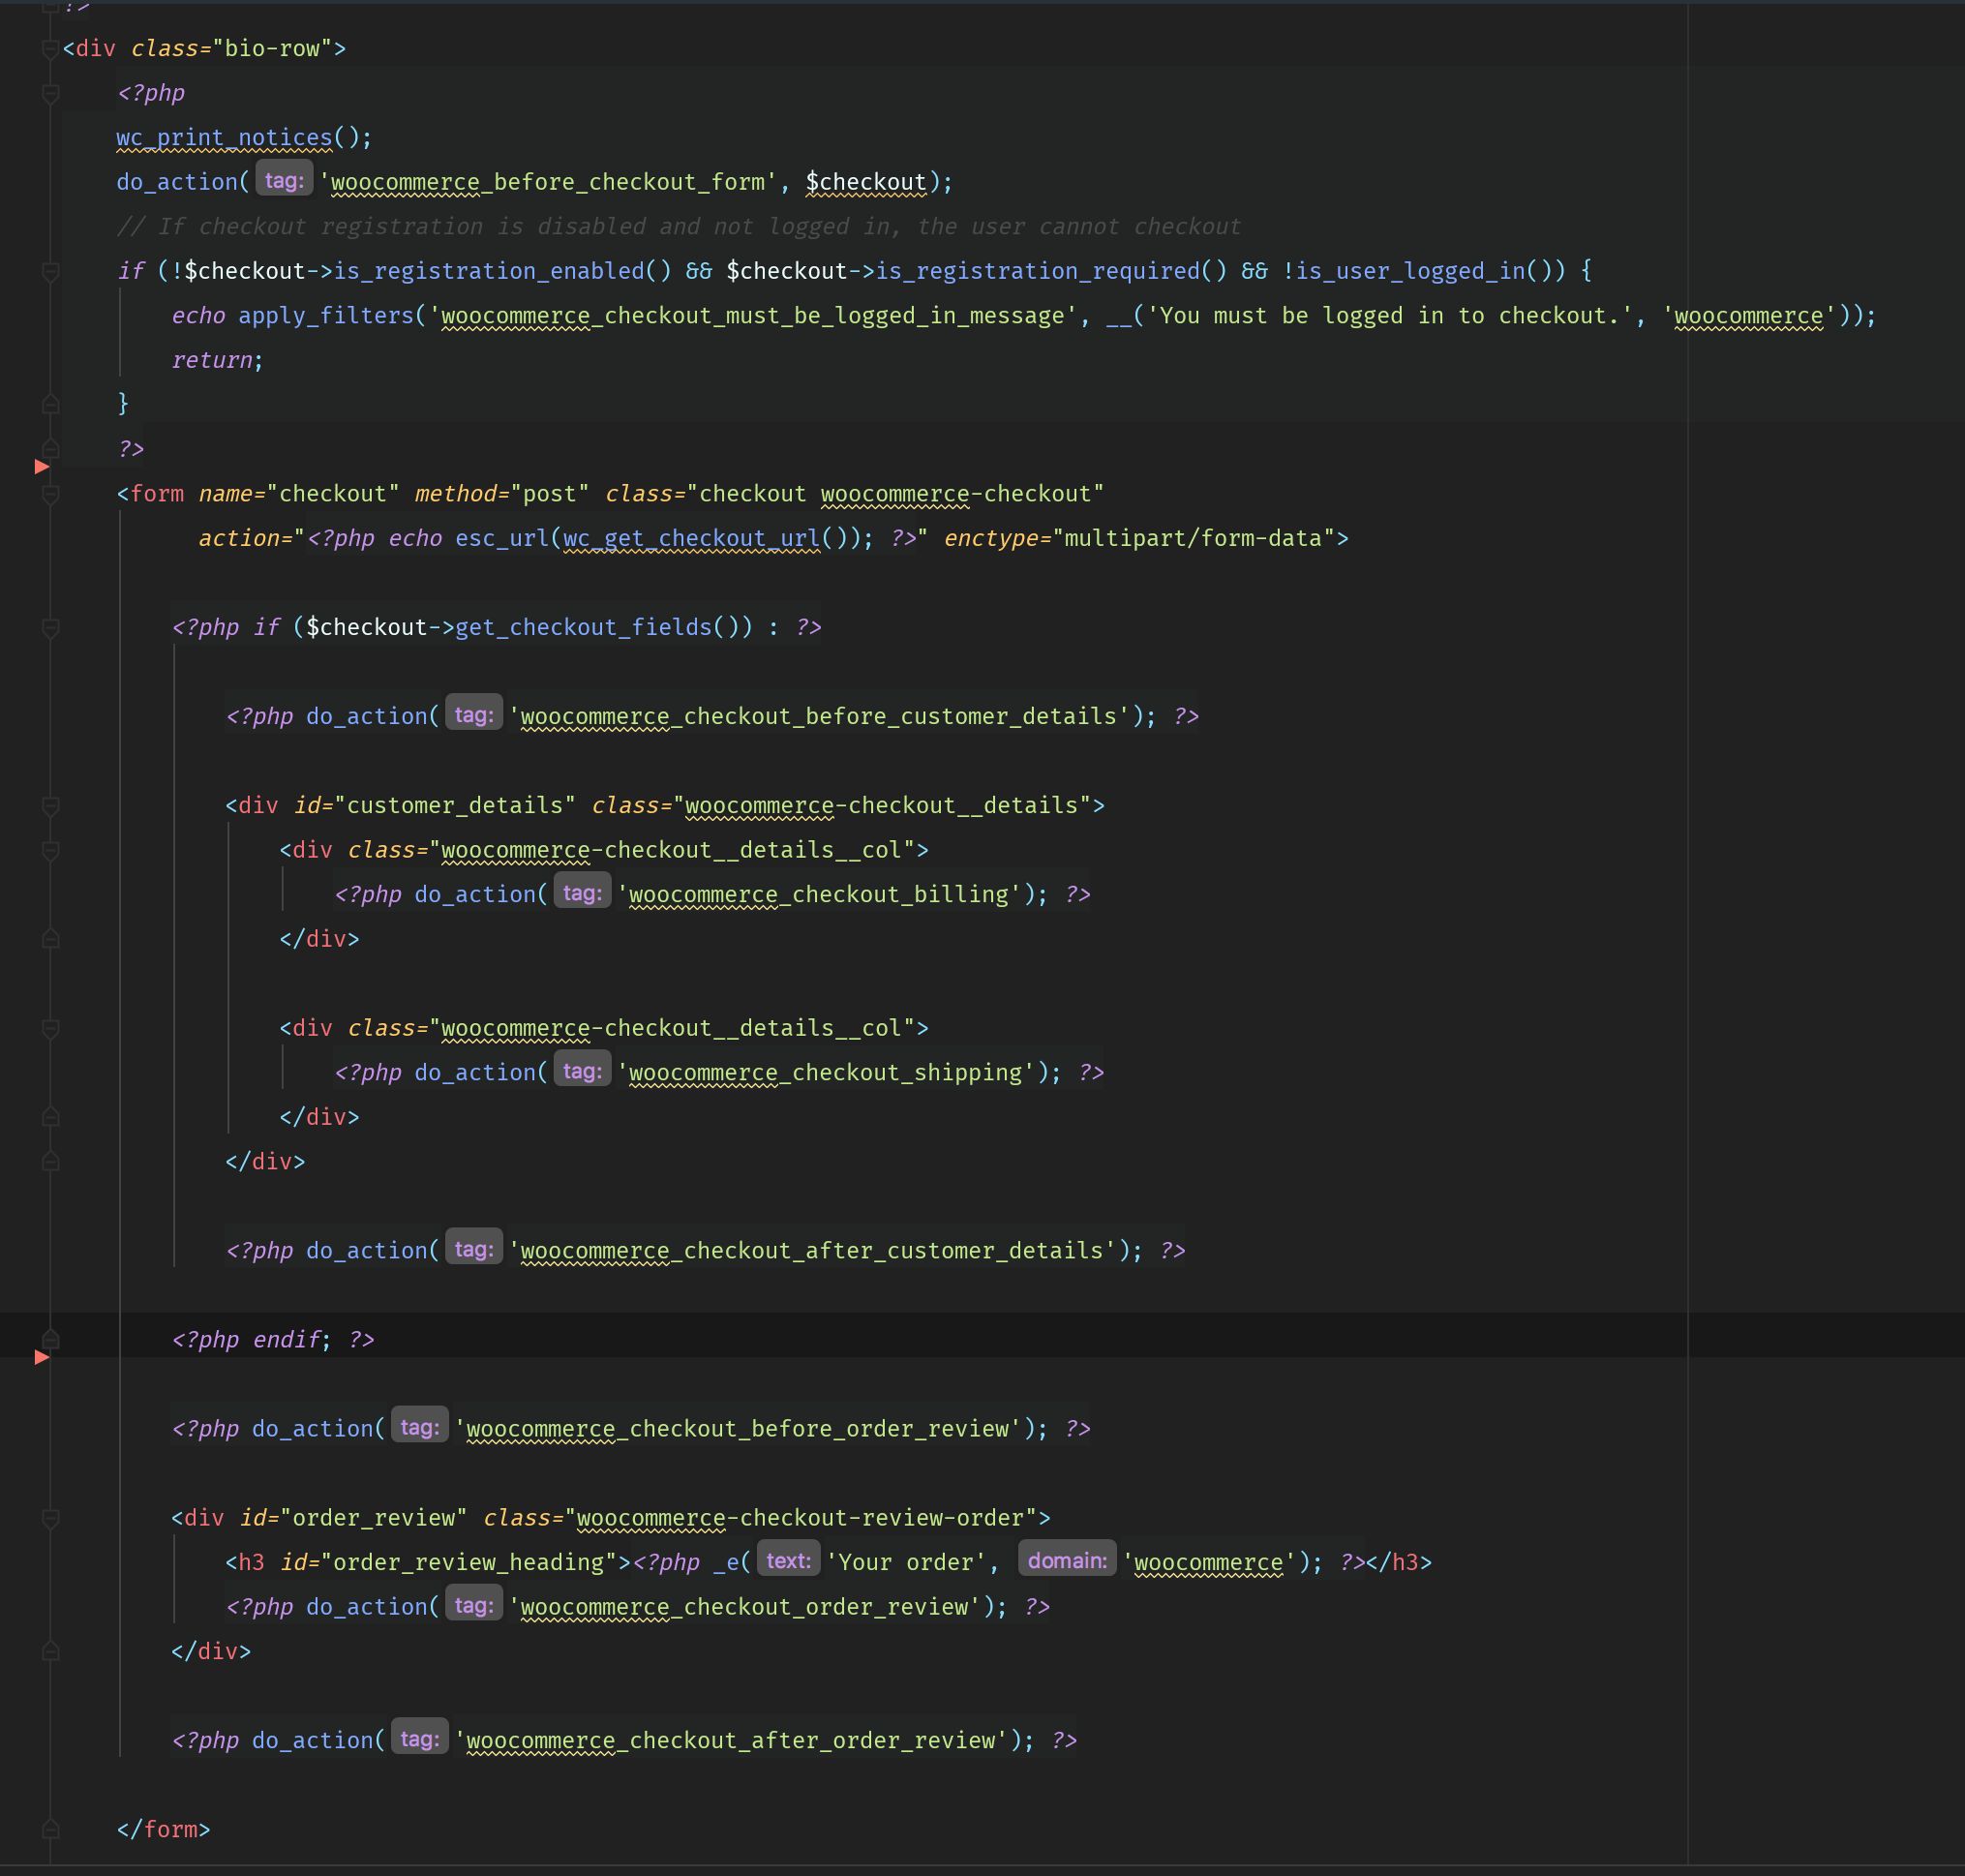Viewport: 1965px width, 1876px height.
Task: Collapse the order_review div fold marker
Action: [x=51, y=1518]
